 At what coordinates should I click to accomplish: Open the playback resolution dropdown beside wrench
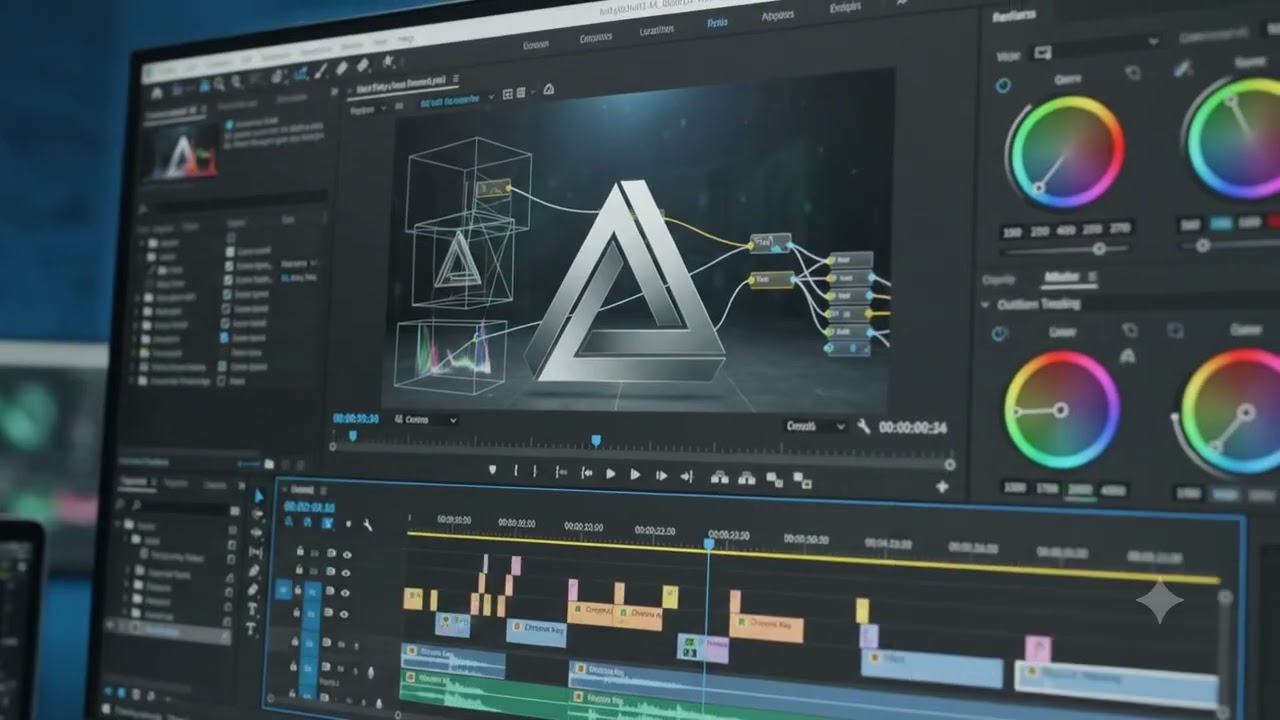coord(814,426)
